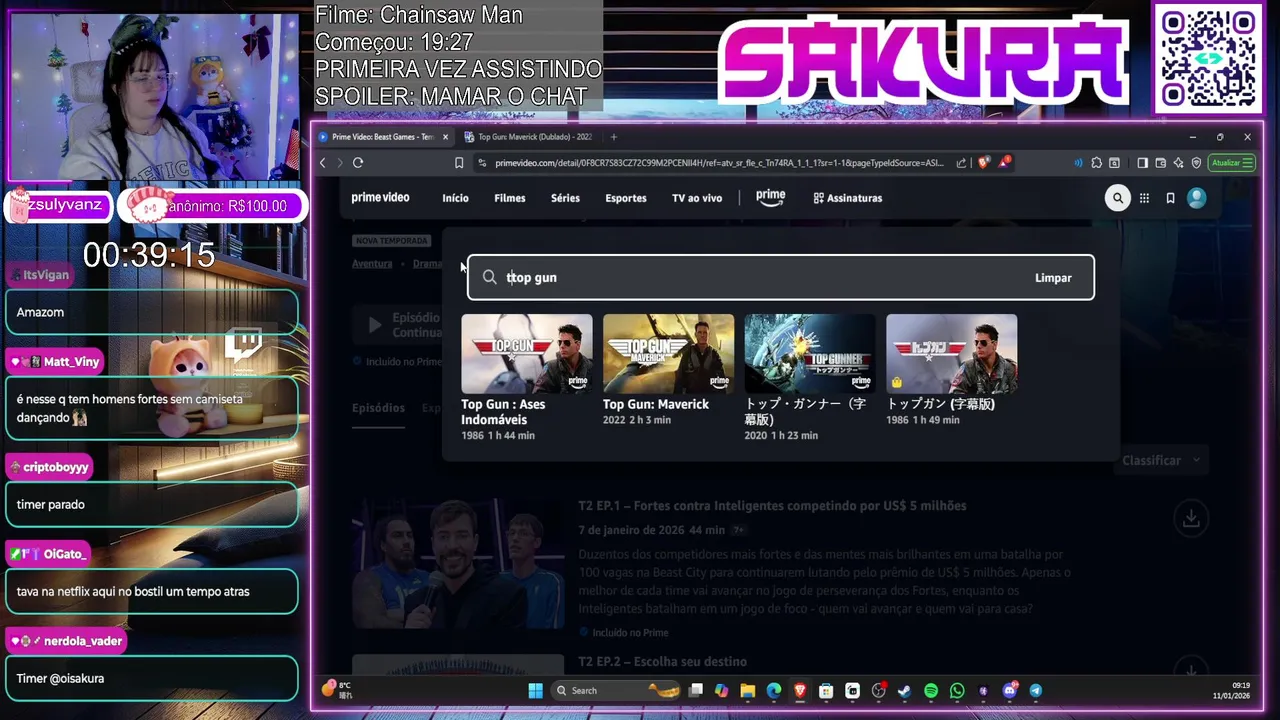Screen dimensions: 1280x720
Task: Open File Explorer from the taskbar
Action: (747, 690)
